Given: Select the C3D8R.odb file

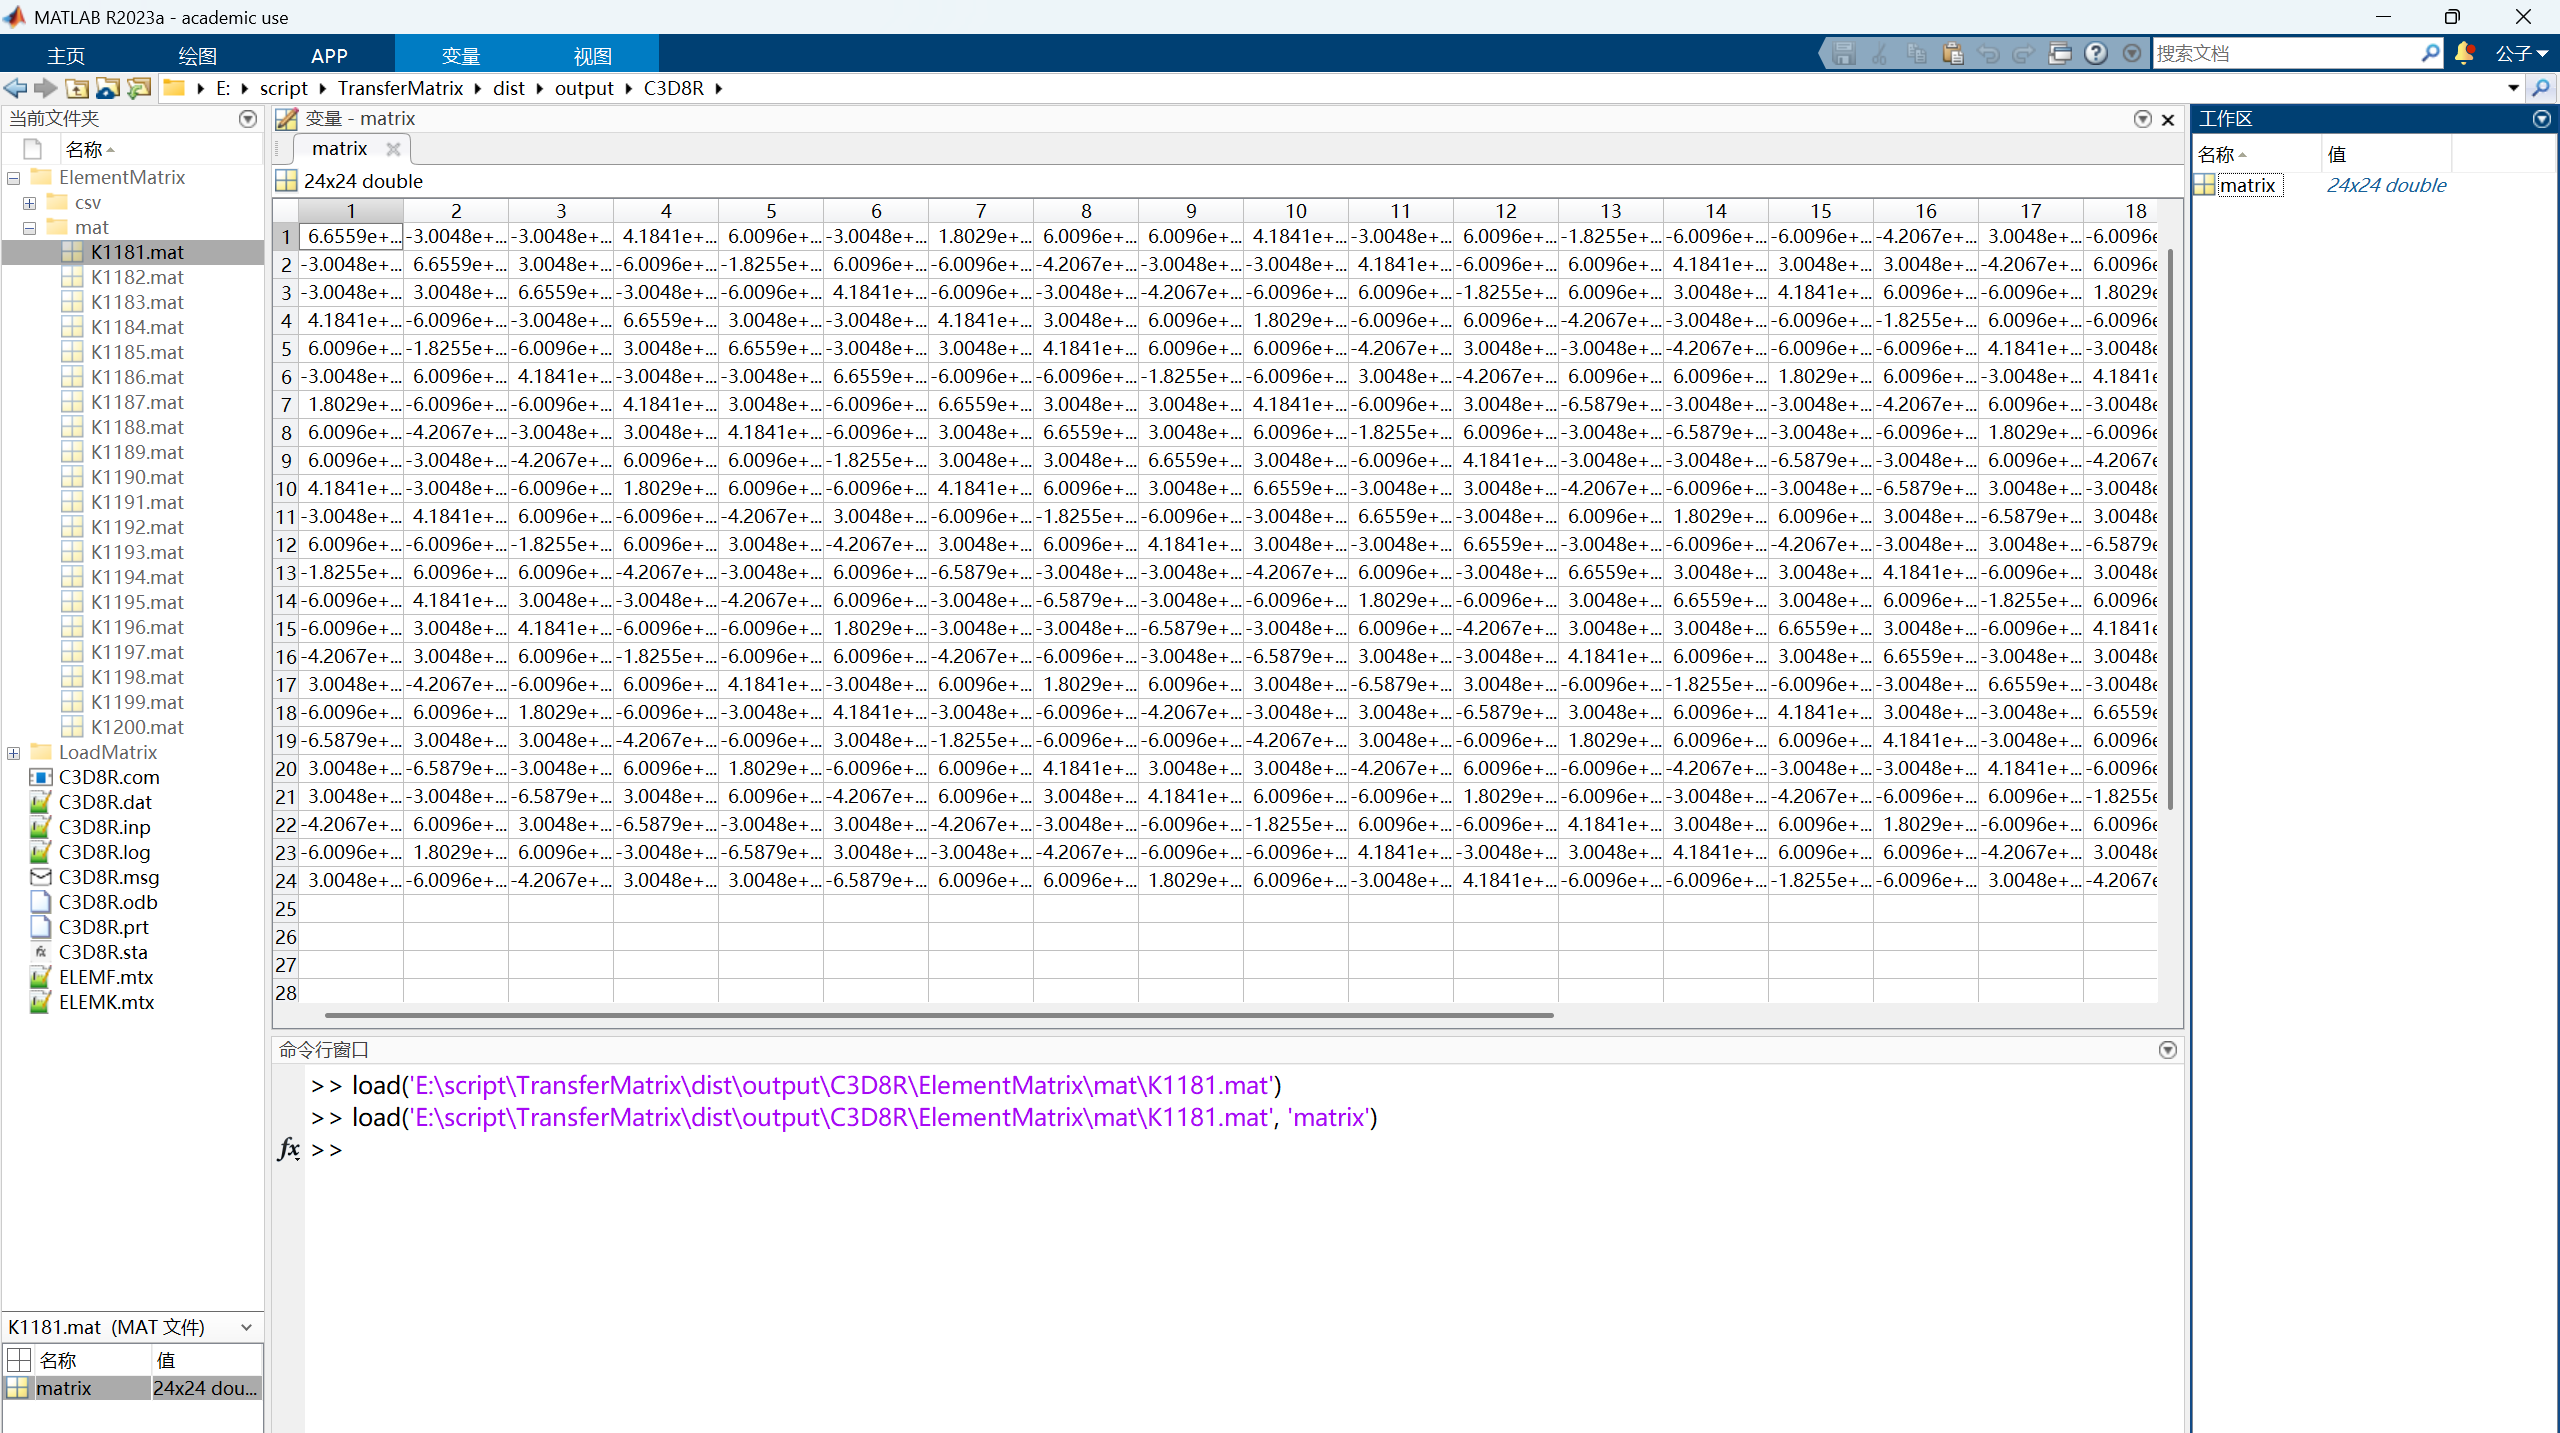Looking at the screenshot, I should coord(108,902).
